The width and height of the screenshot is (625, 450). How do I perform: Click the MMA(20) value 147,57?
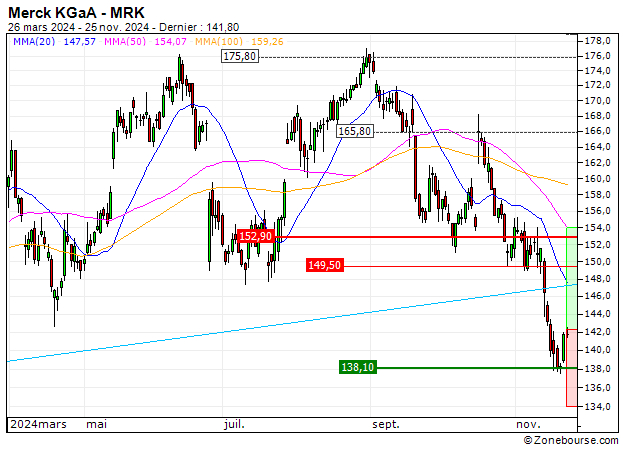click(x=80, y=41)
